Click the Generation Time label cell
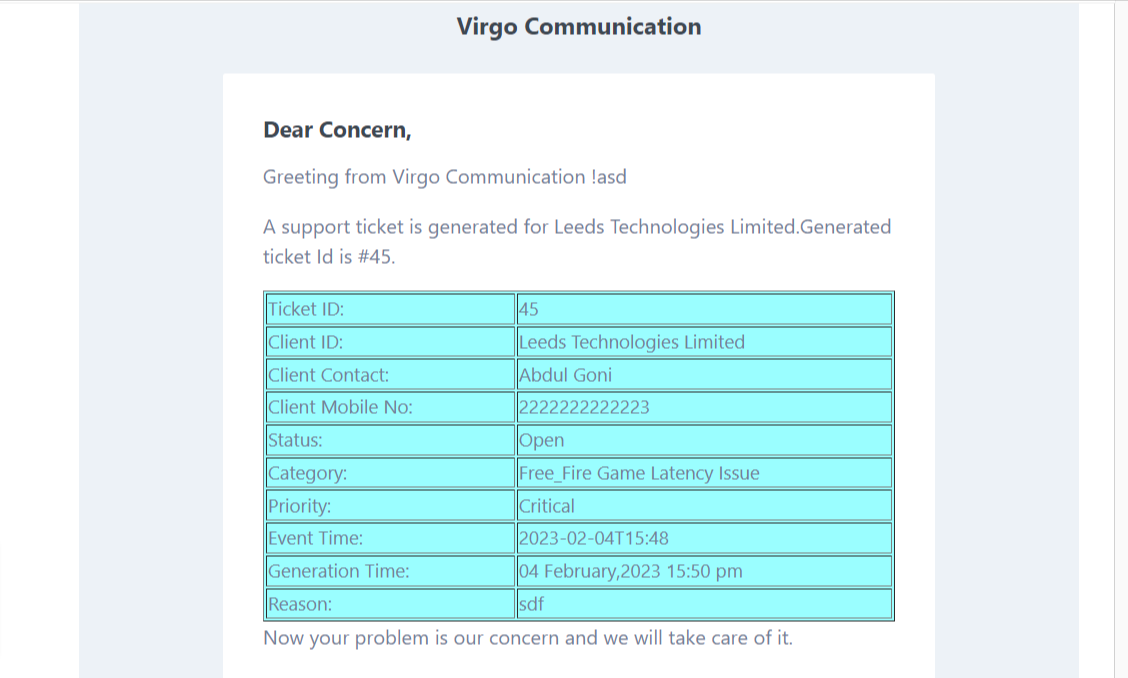Screen dimensions: 1128x678 pyautogui.click(x=391, y=571)
